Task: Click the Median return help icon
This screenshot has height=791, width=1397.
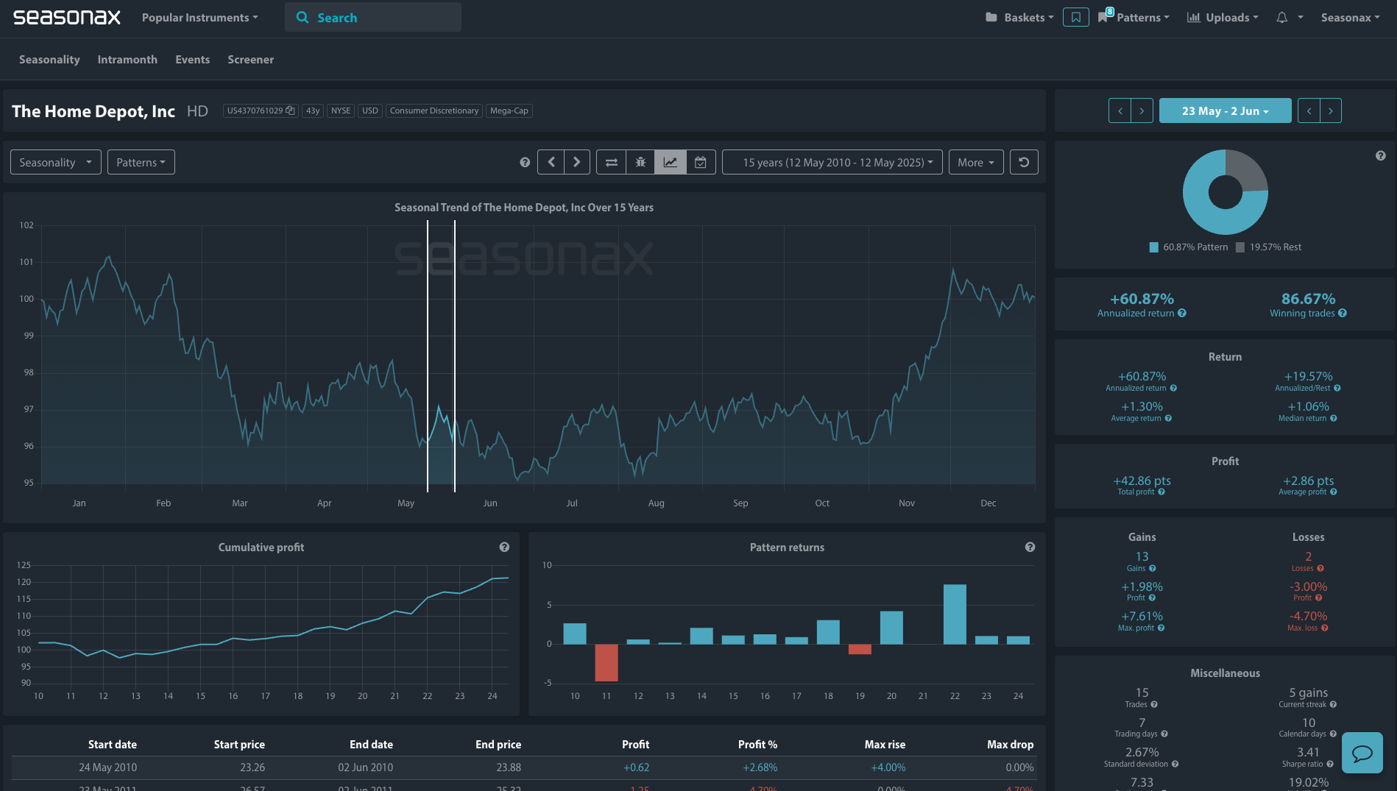Action: 1333,418
